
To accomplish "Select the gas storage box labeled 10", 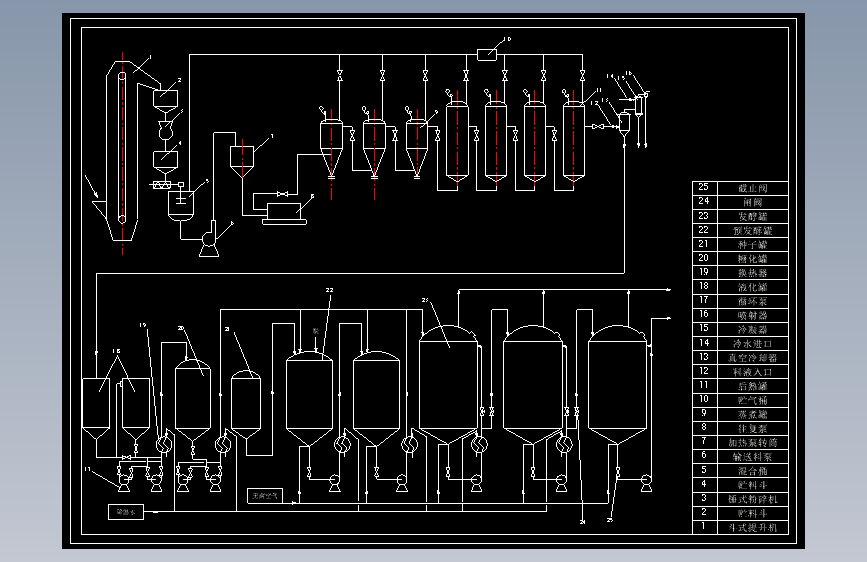I will [x=487, y=55].
